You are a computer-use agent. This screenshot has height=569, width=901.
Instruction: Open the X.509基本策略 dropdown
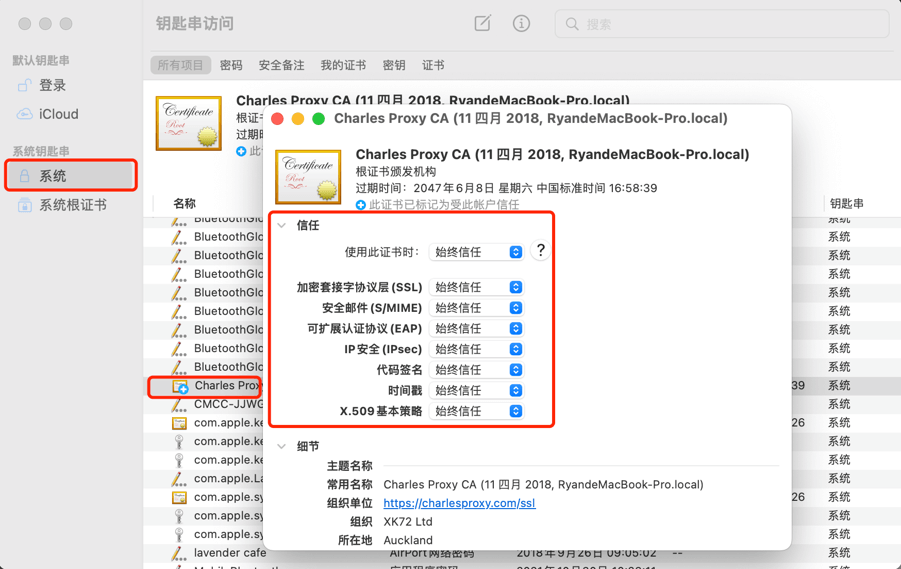(x=476, y=411)
